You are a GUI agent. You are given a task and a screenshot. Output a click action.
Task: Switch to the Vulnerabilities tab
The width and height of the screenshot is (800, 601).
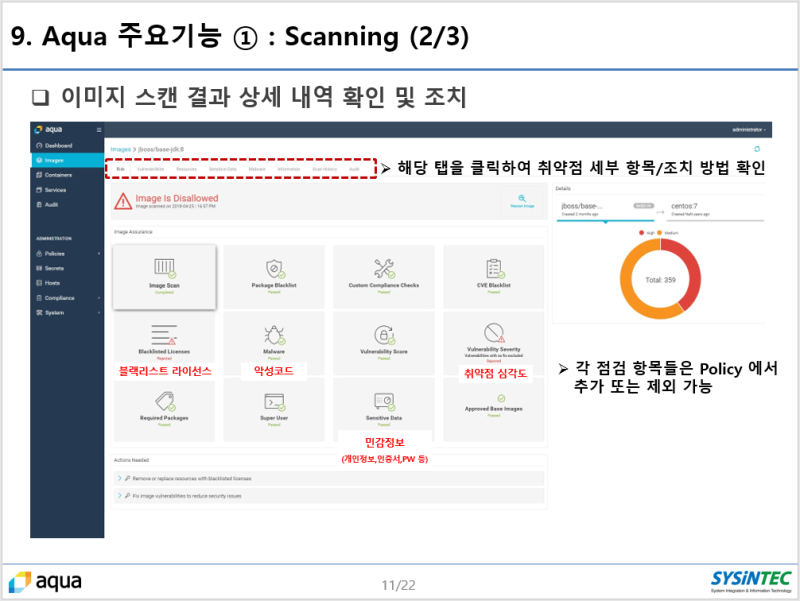(149, 168)
